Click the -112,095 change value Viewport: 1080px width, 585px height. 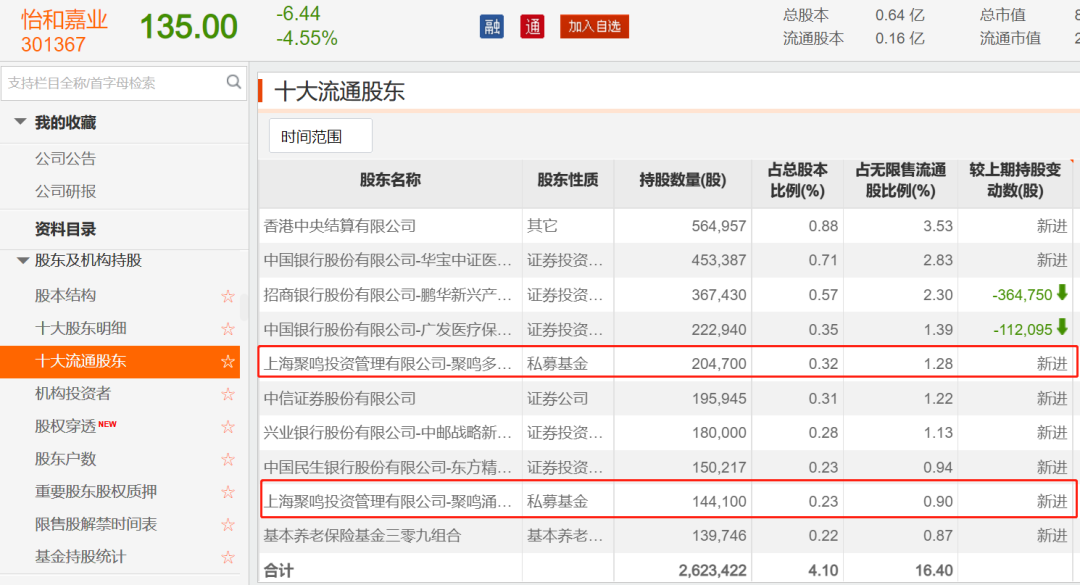coord(1022,329)
